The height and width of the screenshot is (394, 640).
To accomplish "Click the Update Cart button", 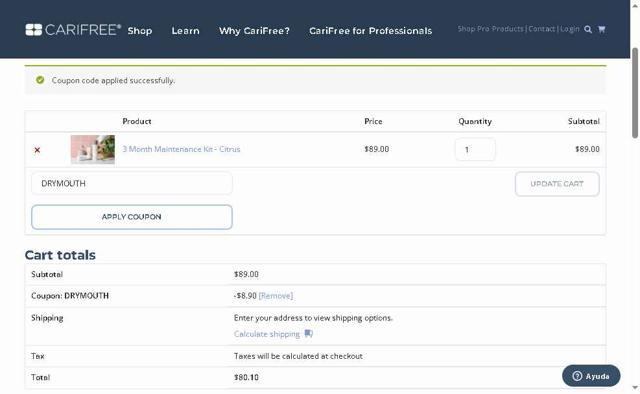I will tap(557, 184).
